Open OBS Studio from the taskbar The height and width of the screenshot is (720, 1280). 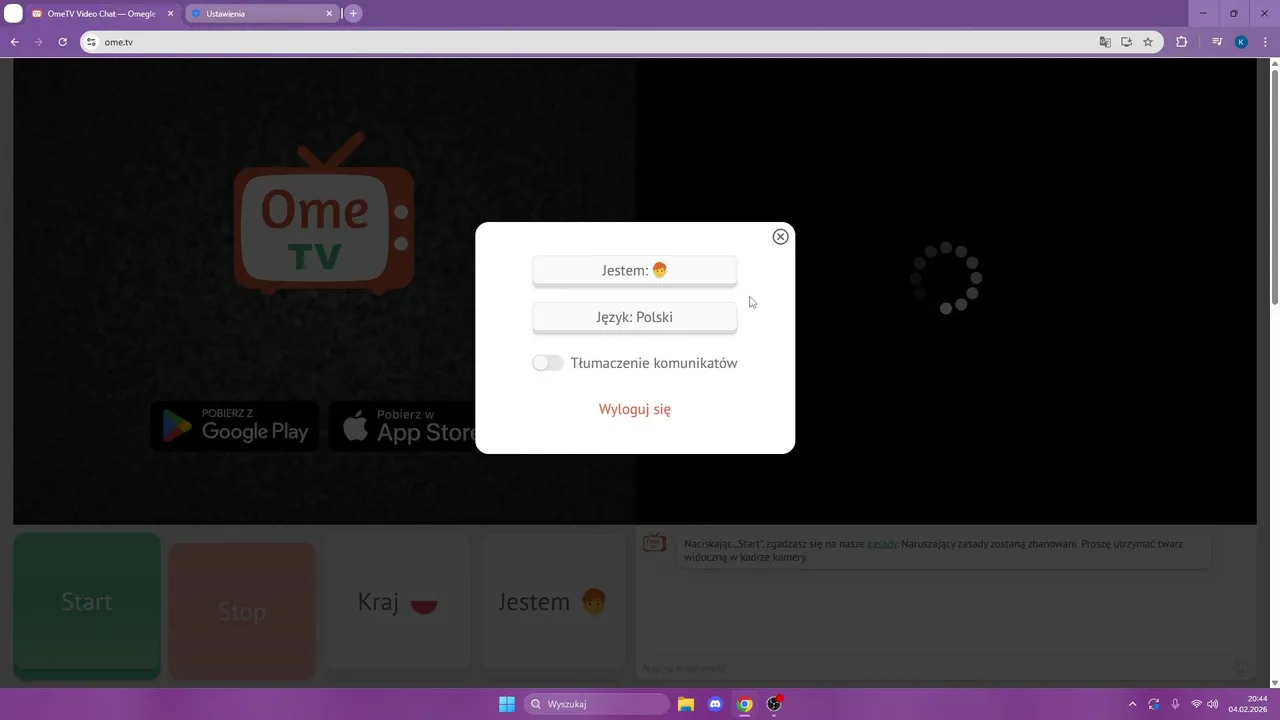pyautogui.click(x=774, y=704)
